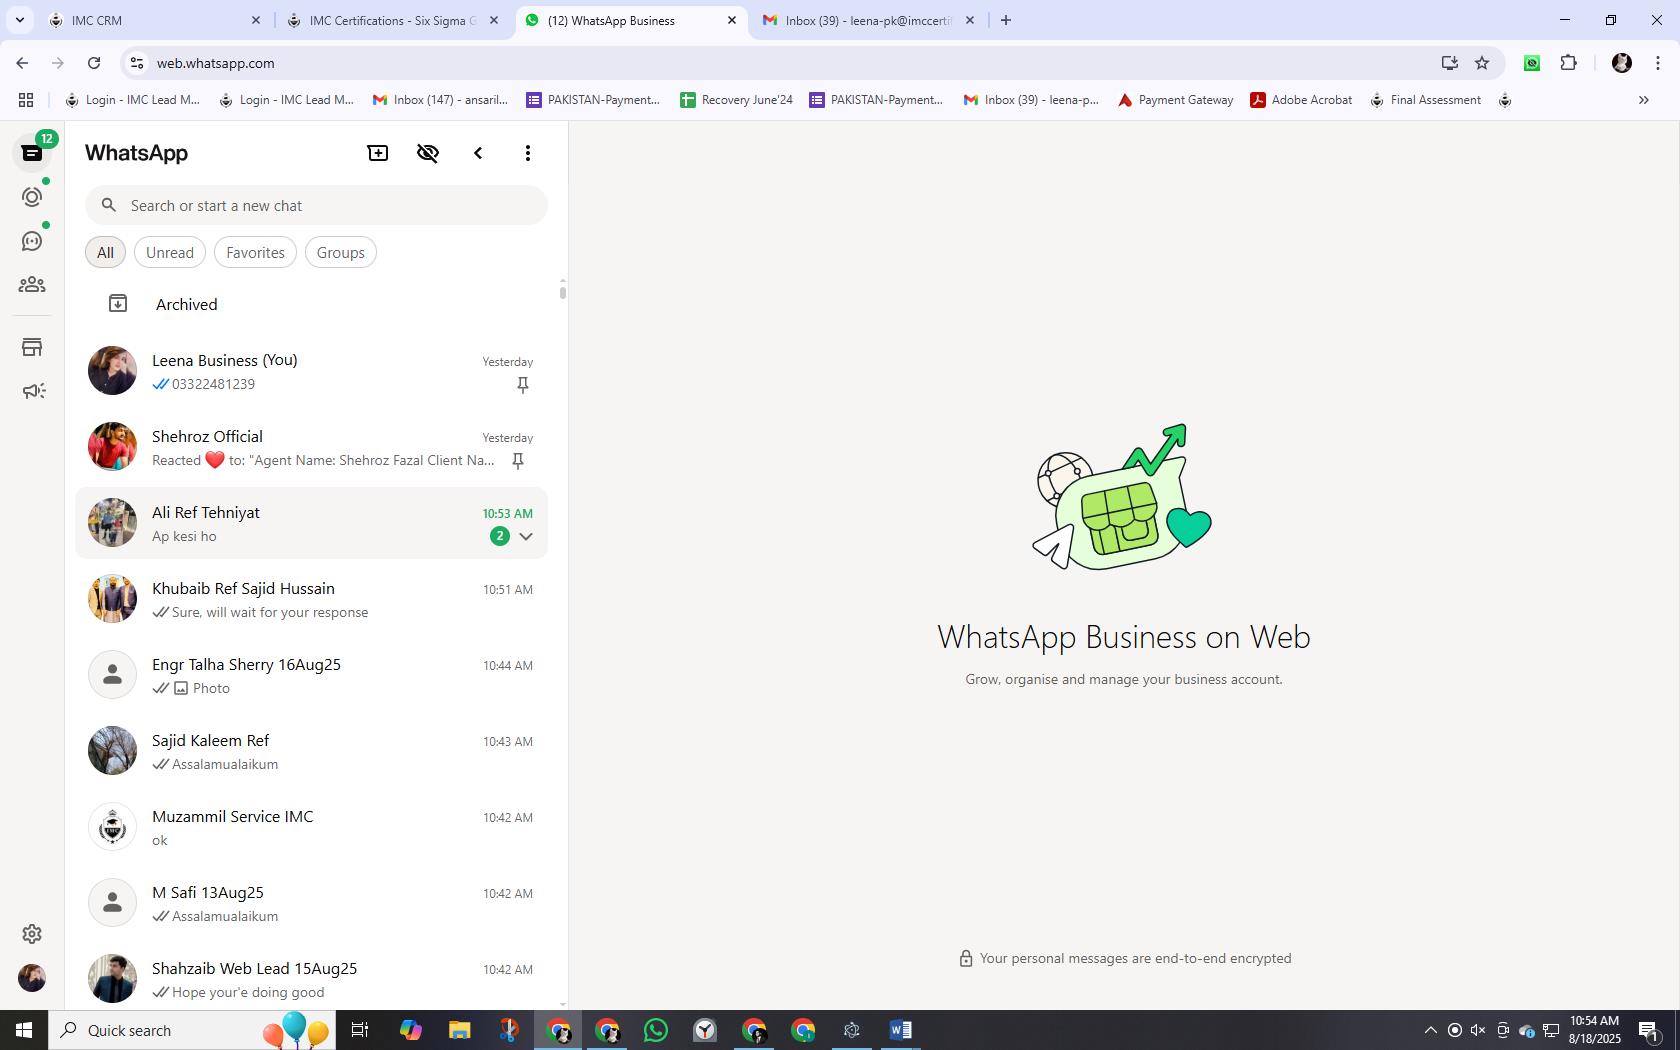
Task: Open the three-dot menu in WhatsApp header
Action: [x=528, y=153]
